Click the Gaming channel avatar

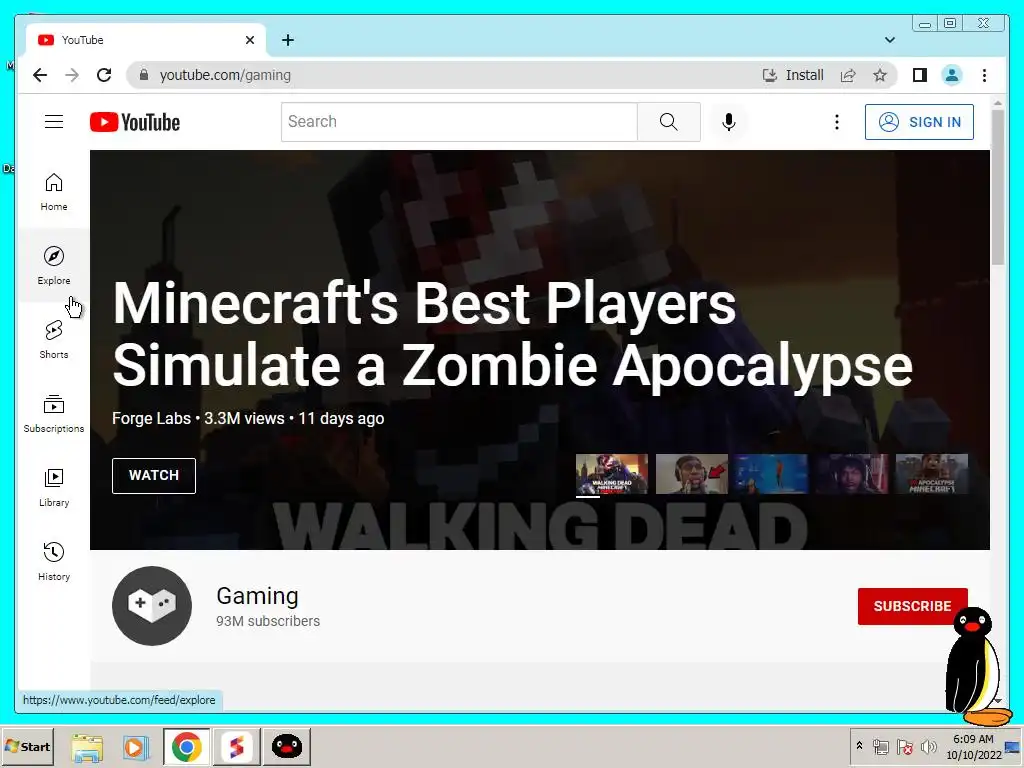click(x=152, y=605)
